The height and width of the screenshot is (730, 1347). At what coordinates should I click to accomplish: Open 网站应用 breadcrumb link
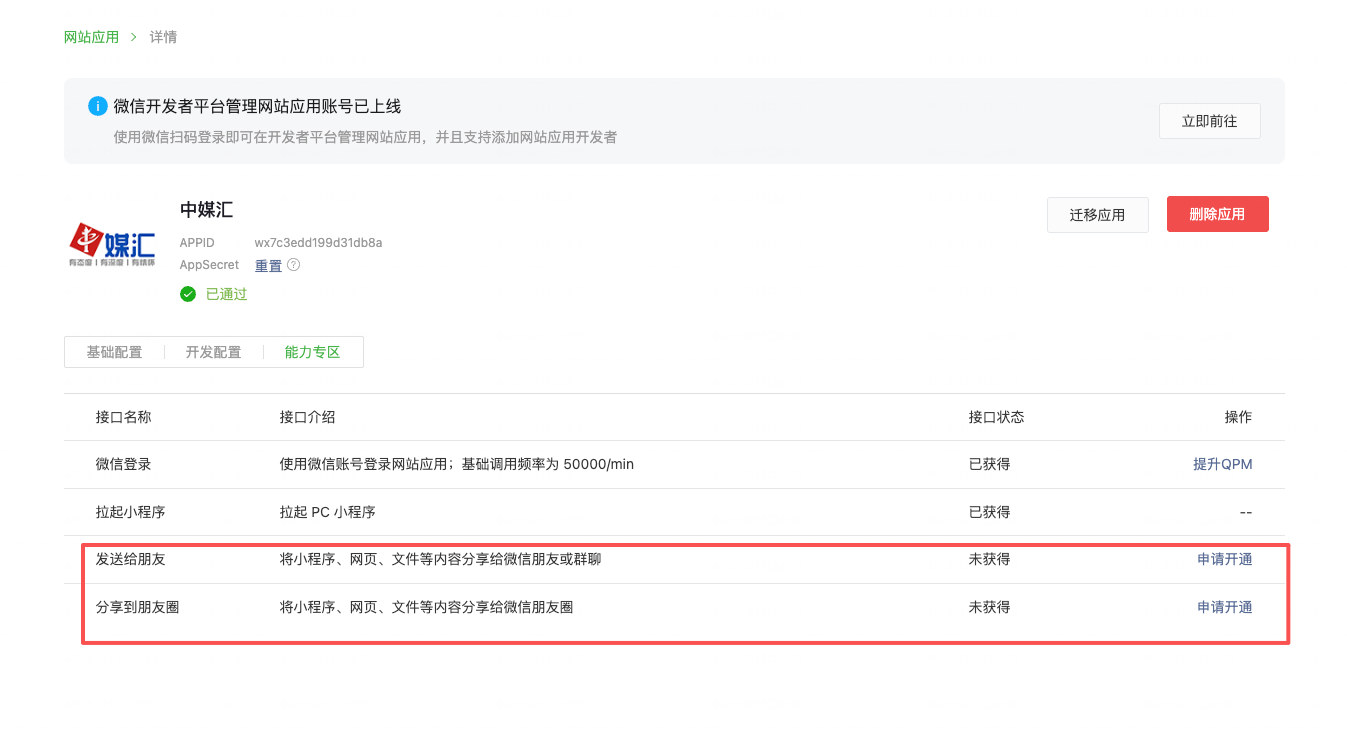point(91,37)
